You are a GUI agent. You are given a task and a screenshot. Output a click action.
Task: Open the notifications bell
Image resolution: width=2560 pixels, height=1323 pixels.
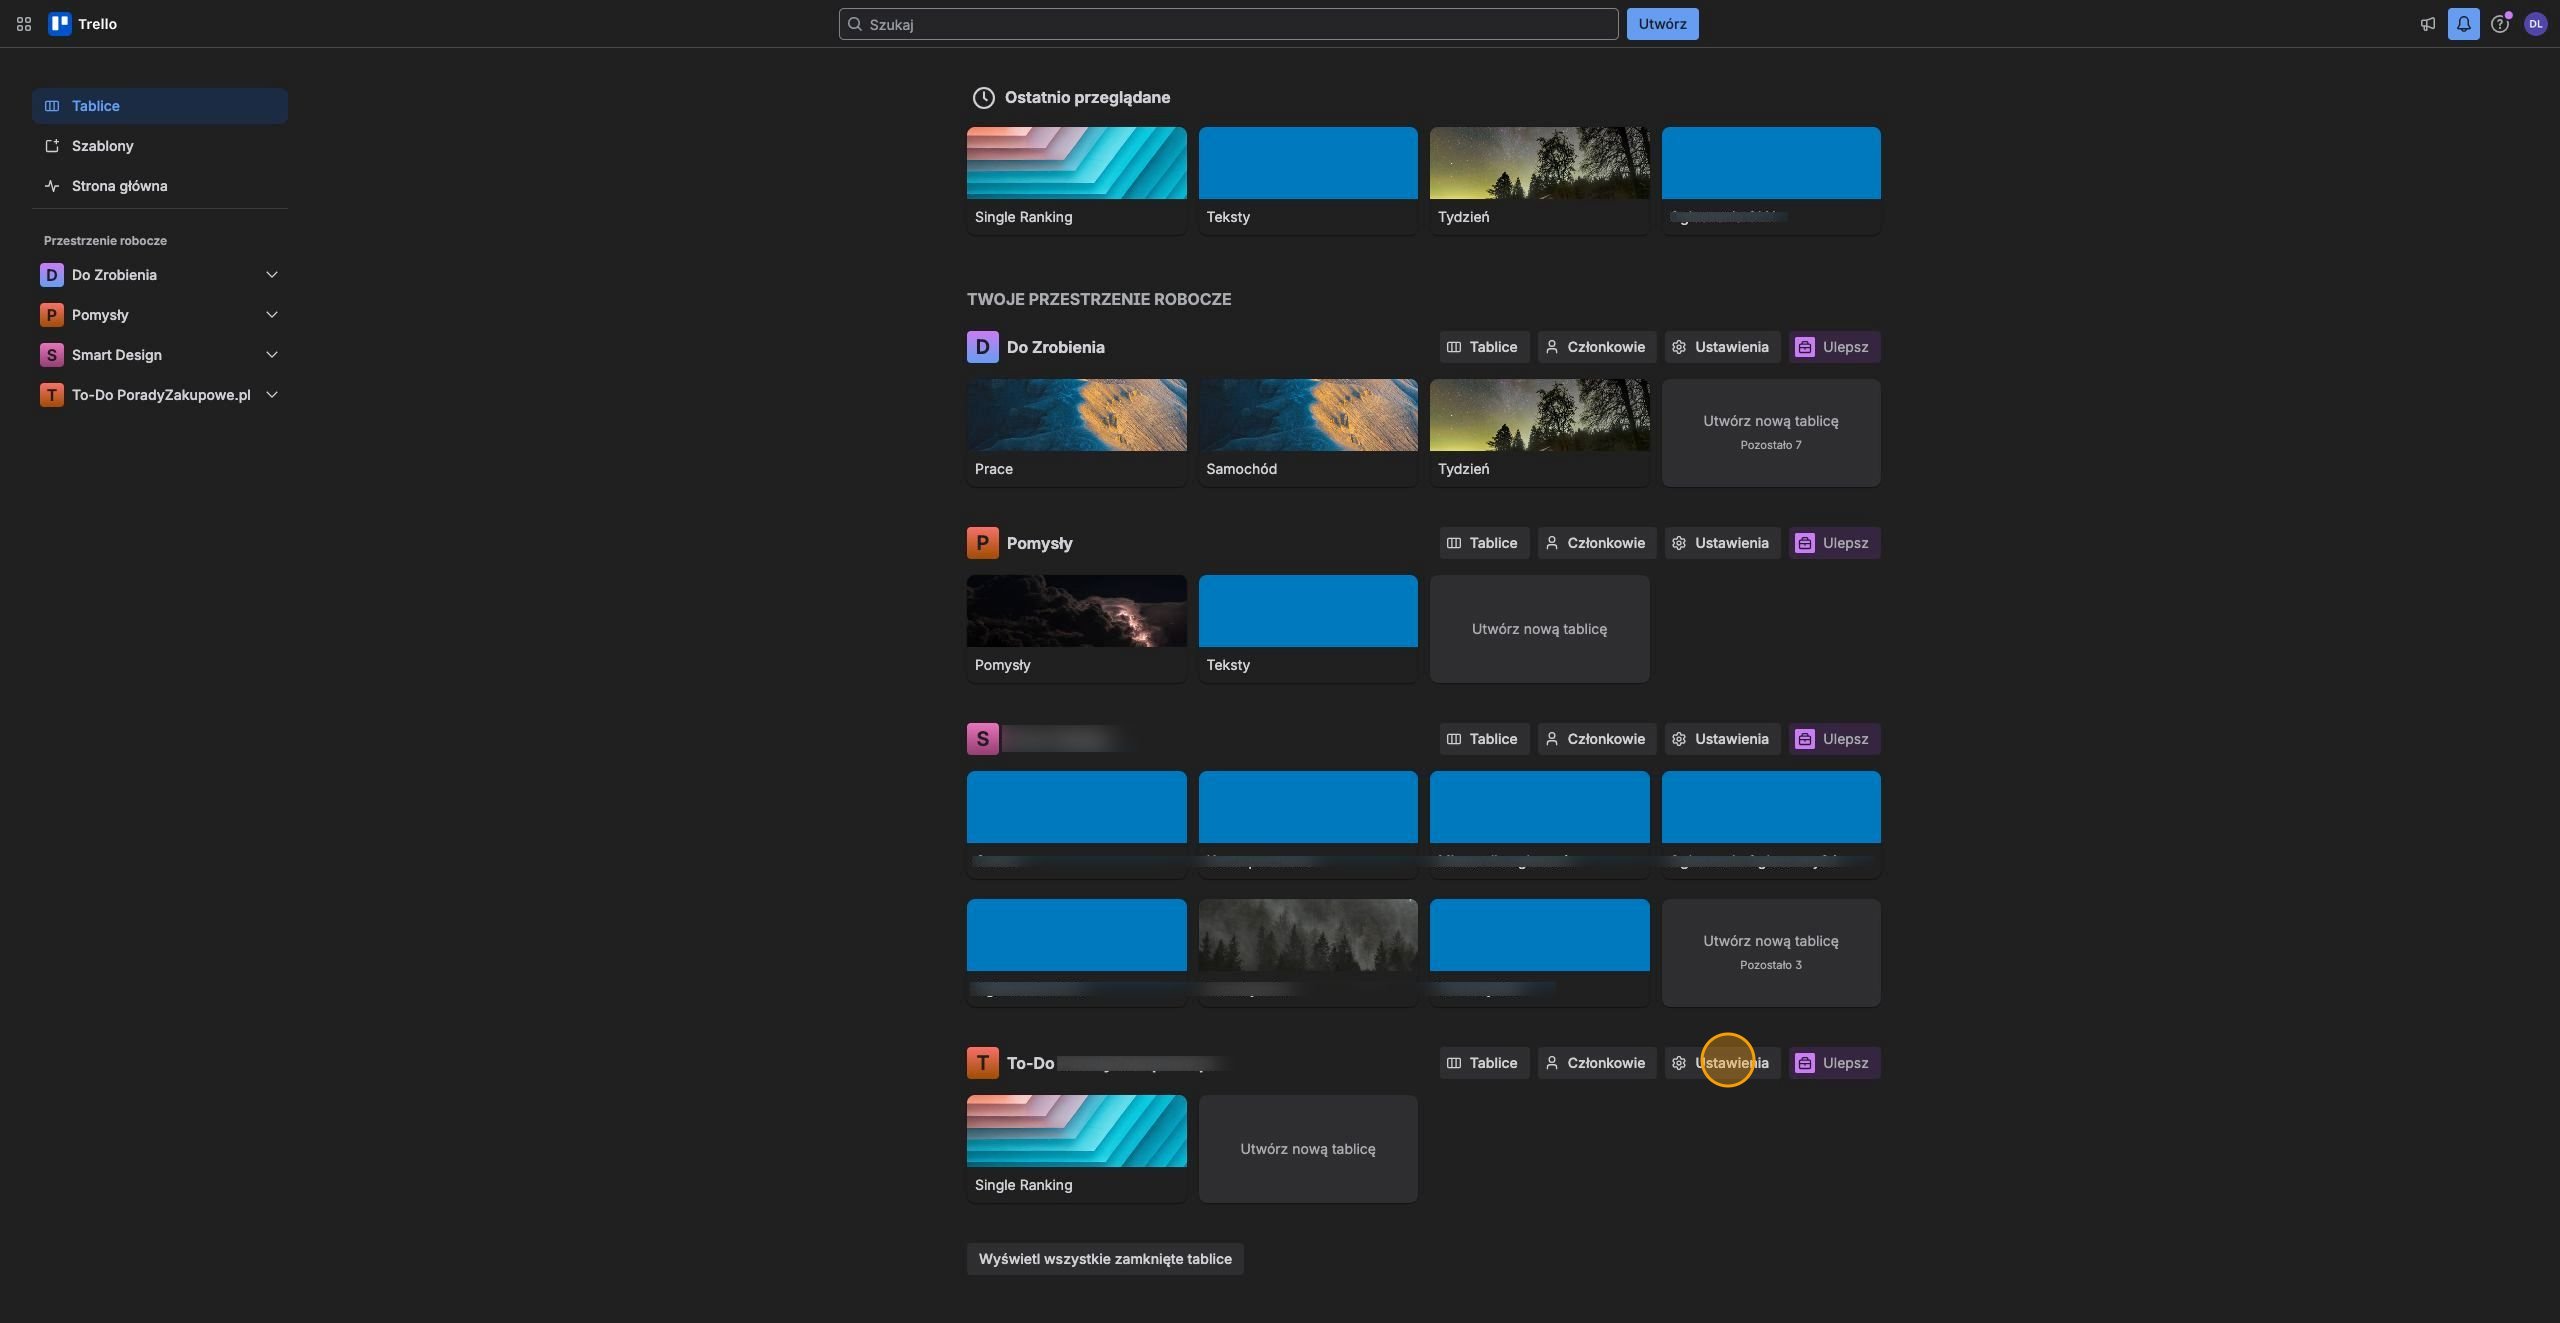click(x=2463, y=24)
